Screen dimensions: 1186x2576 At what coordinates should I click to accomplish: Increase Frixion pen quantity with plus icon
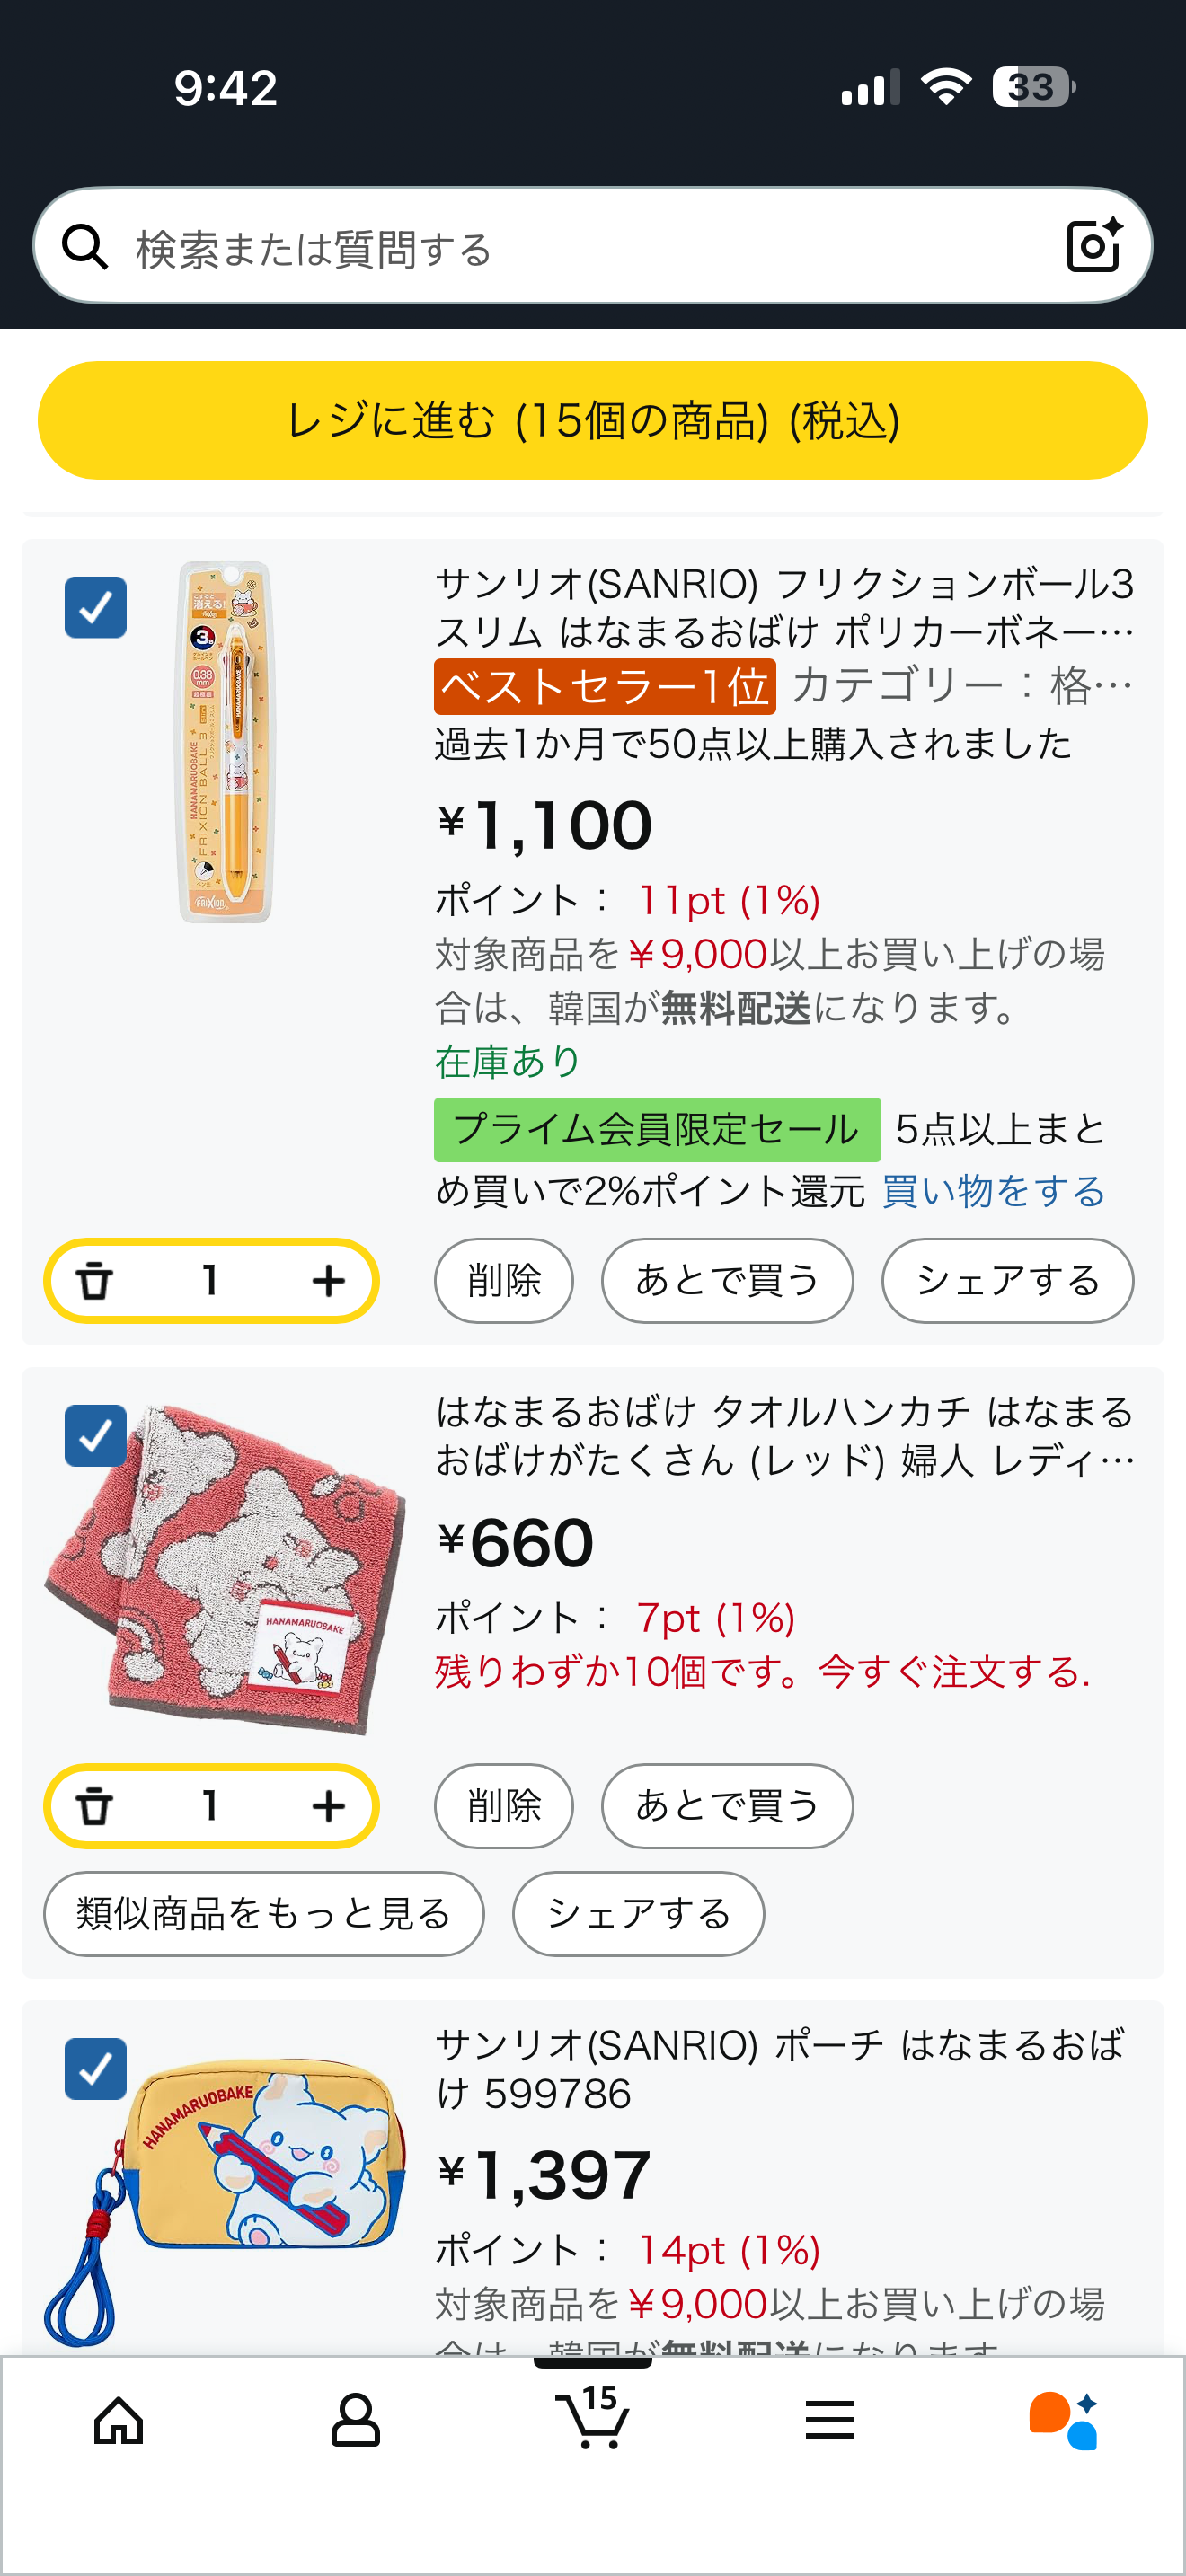click(328, 1281)
